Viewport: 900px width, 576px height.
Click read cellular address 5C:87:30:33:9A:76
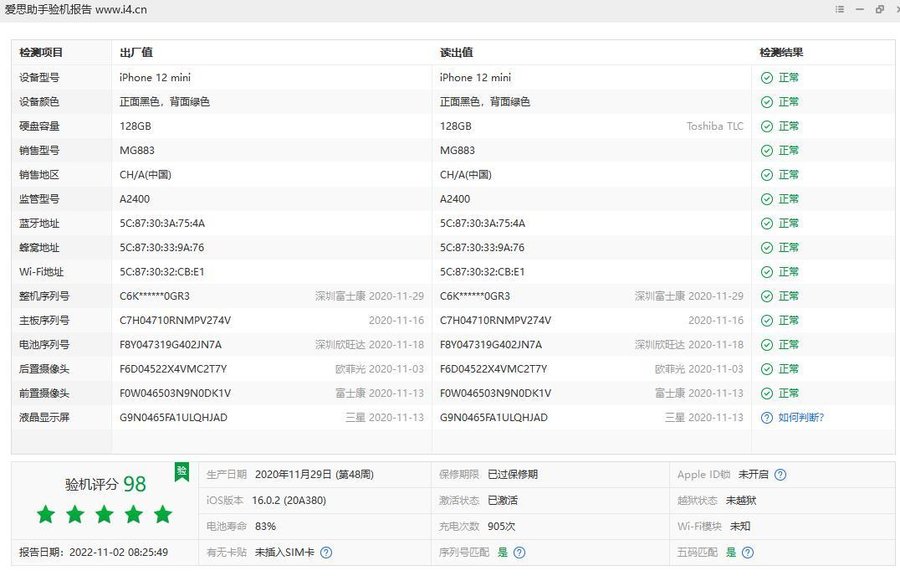[482, 247]
